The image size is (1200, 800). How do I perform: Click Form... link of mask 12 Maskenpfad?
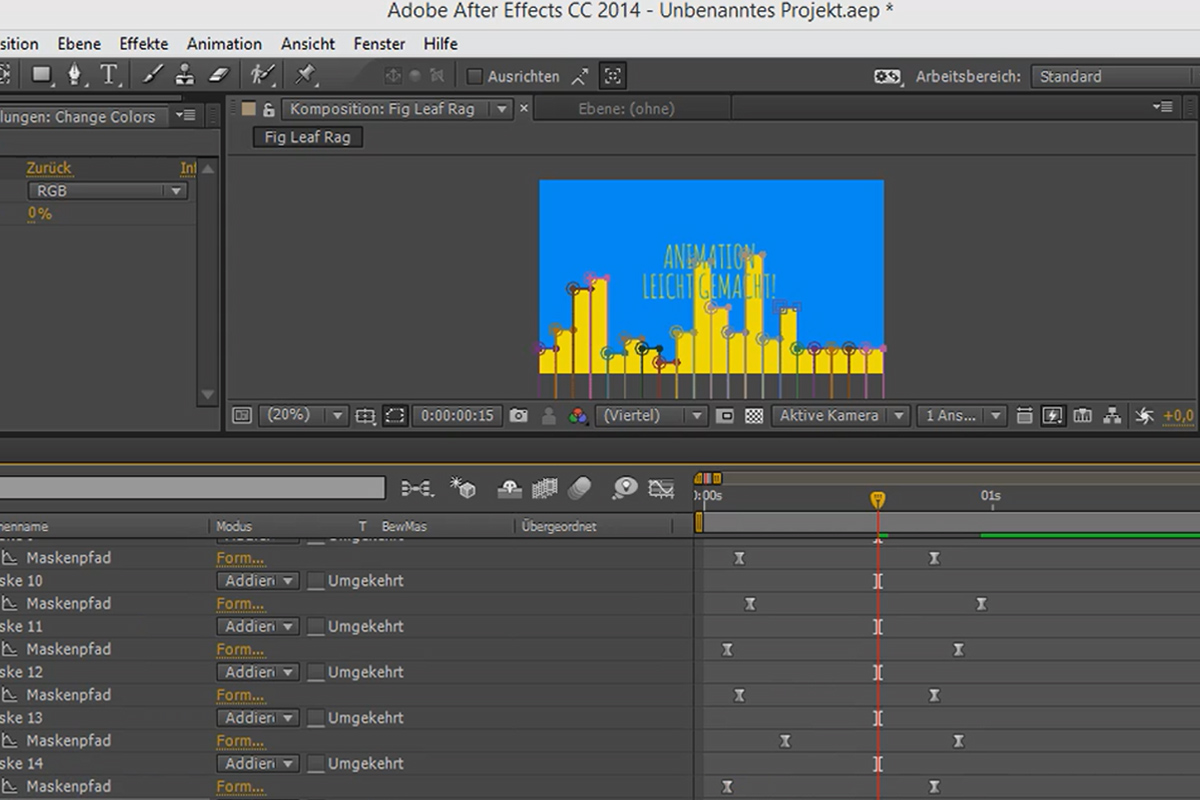click(x=240, y=695)
